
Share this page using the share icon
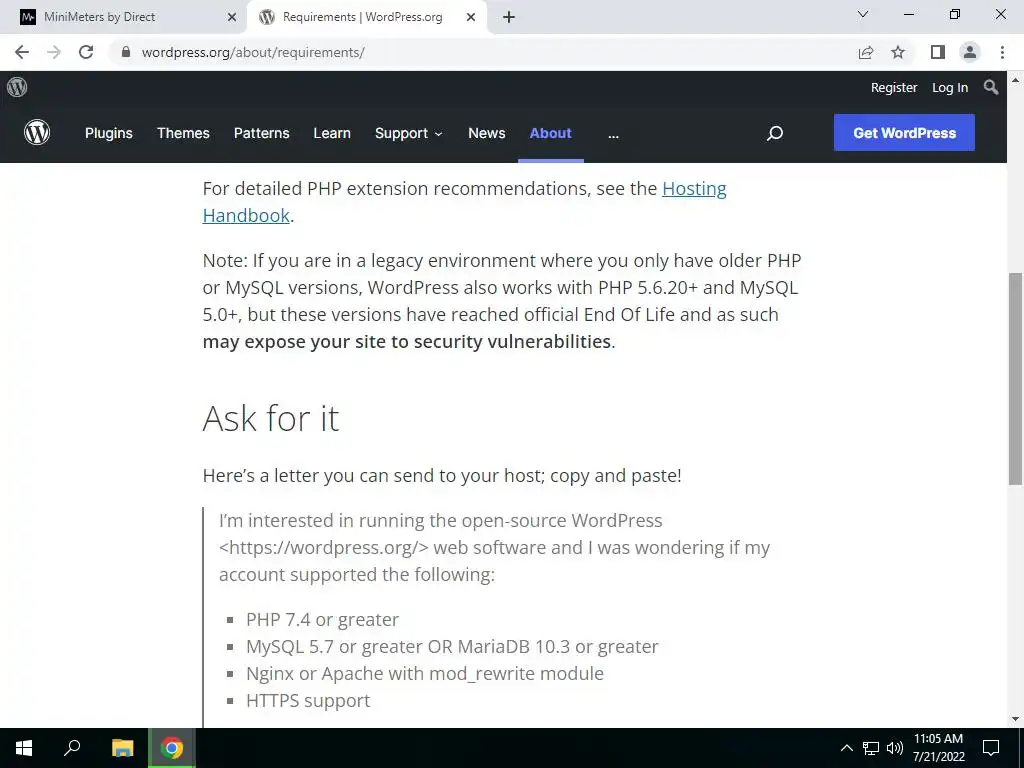point(866,52)
